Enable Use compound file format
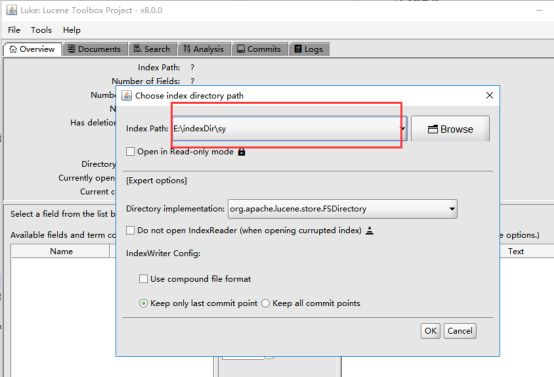Viewport: 554px width, 377px height. (143, 279)
